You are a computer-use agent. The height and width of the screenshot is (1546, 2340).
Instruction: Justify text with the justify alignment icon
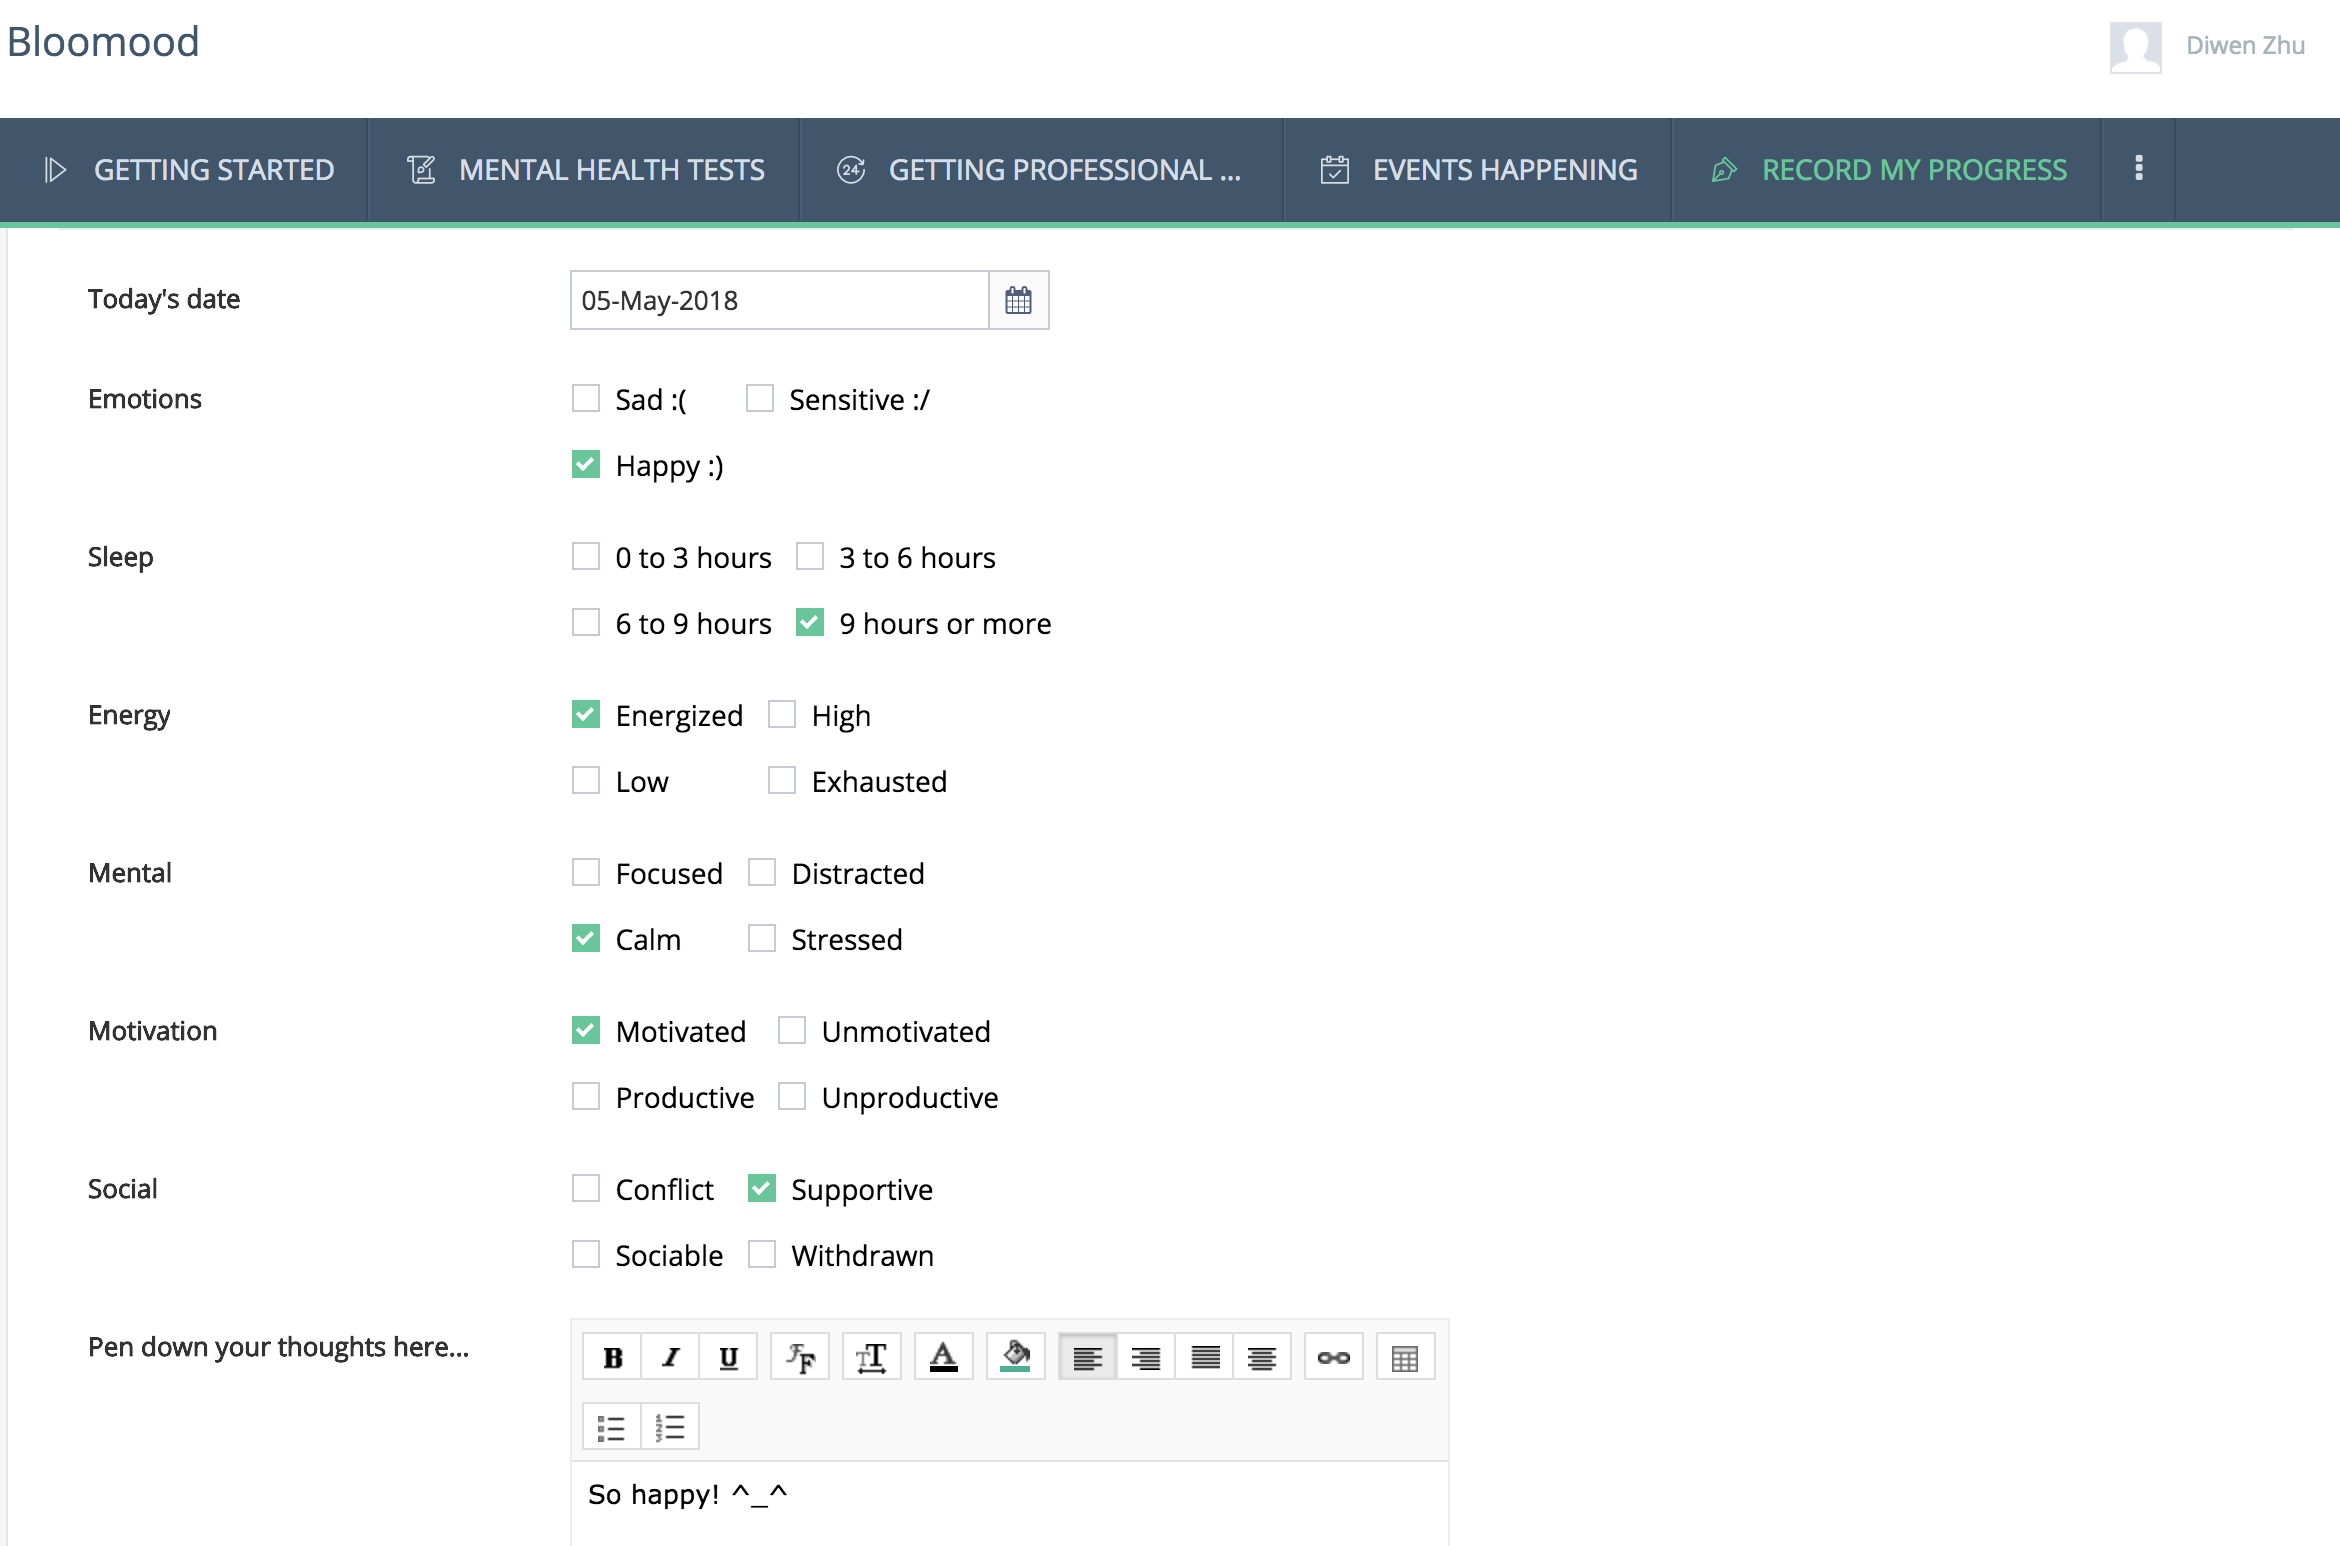[x=1205, y=1357]
